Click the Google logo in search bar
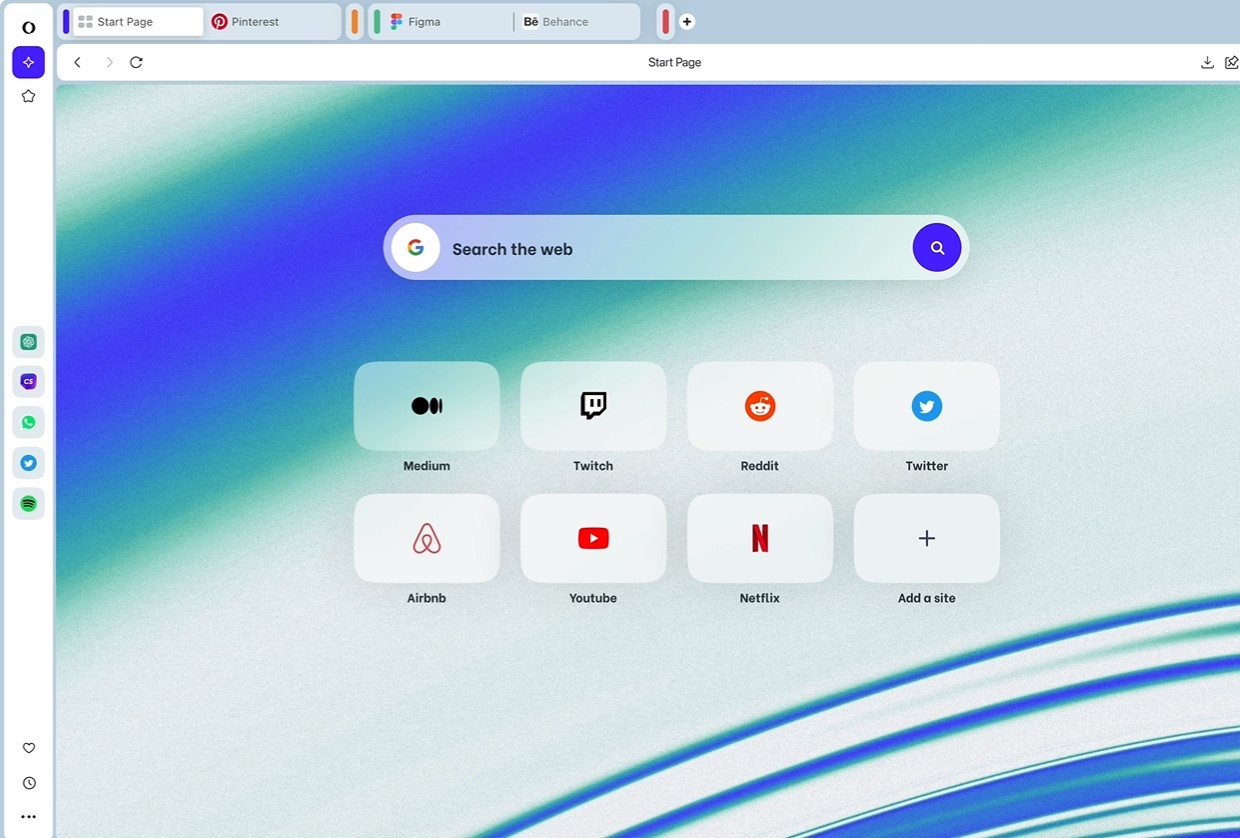 coord(415,247)
